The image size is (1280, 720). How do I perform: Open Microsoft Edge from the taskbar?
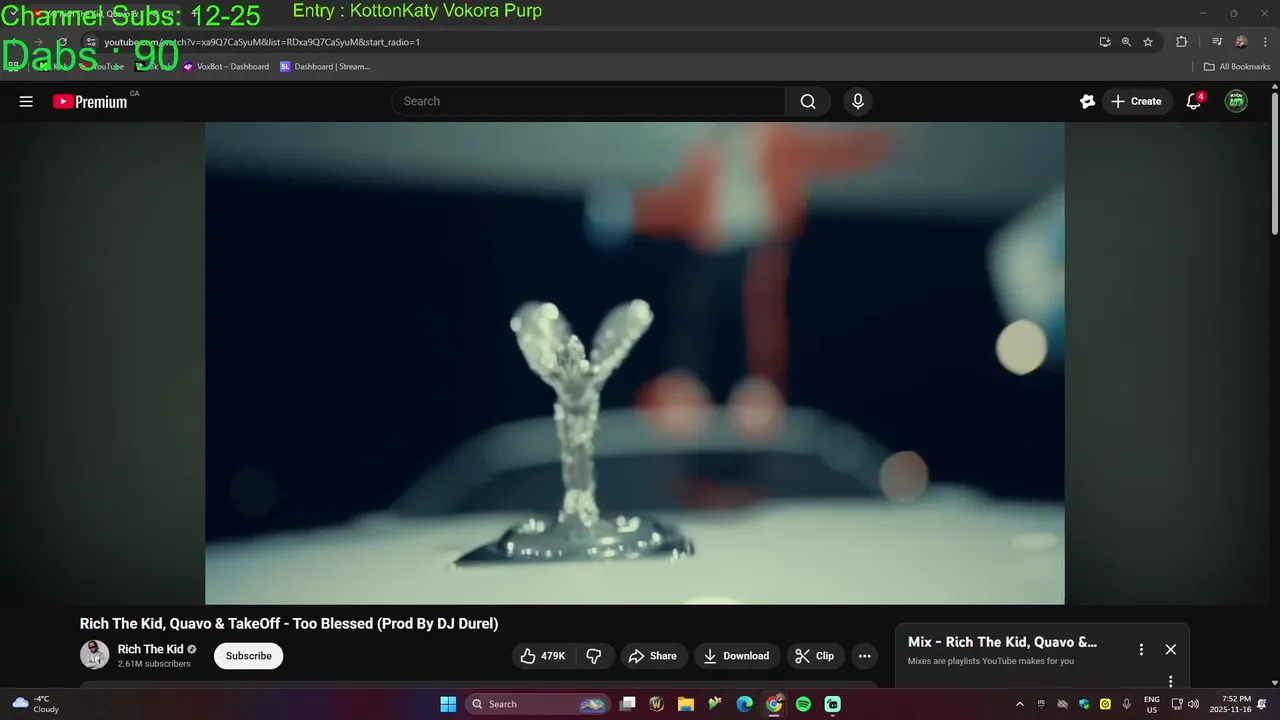(x=745, y=704)
